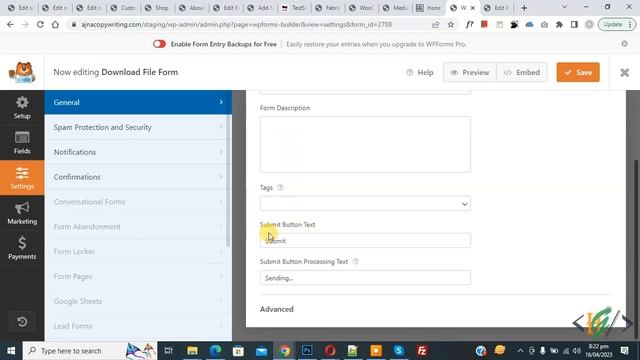640x360 pixels.
Task: Switch to the Shop browser tab
Action: pyautogui.click(x=157, y=8)
